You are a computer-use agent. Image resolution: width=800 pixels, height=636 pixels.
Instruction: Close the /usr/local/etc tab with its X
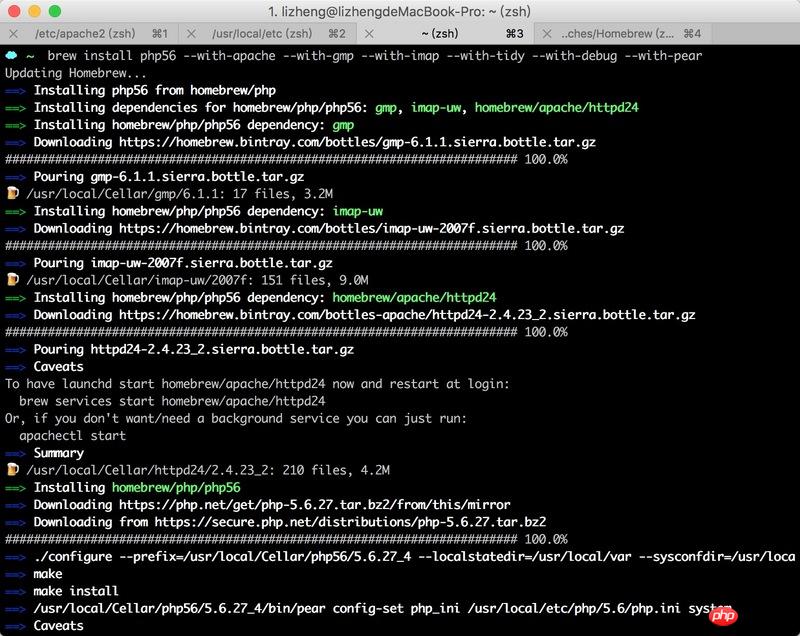tap(191, 34)
